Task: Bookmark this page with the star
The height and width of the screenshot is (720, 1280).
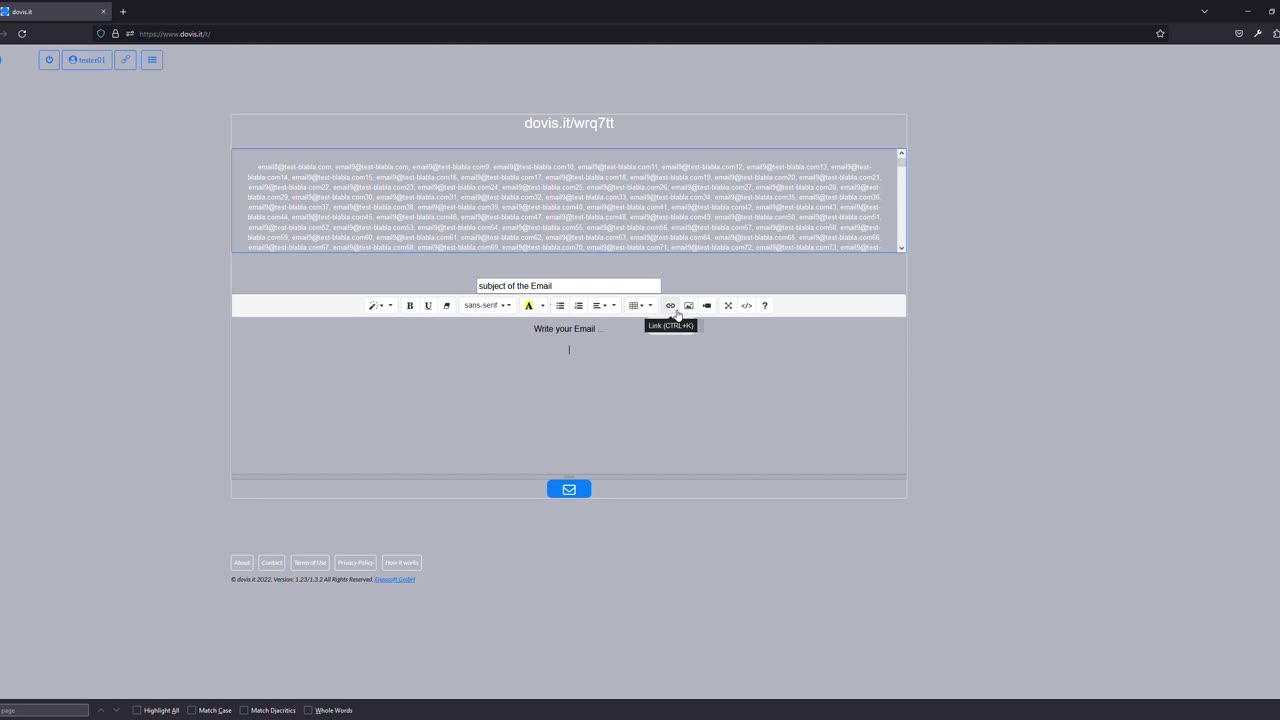Action: point(1160,34)
